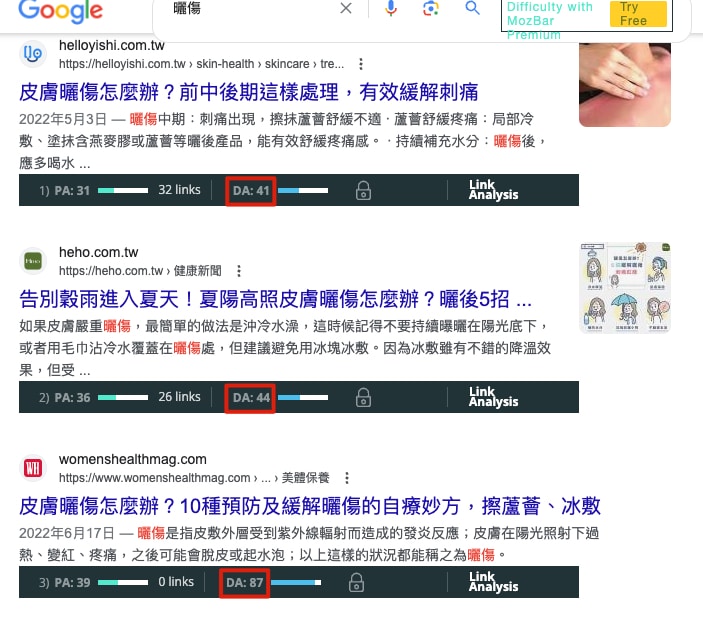Open Link Analysis for result 3
The width and height of the screenshot is (703, 625).
coord(493,582)
